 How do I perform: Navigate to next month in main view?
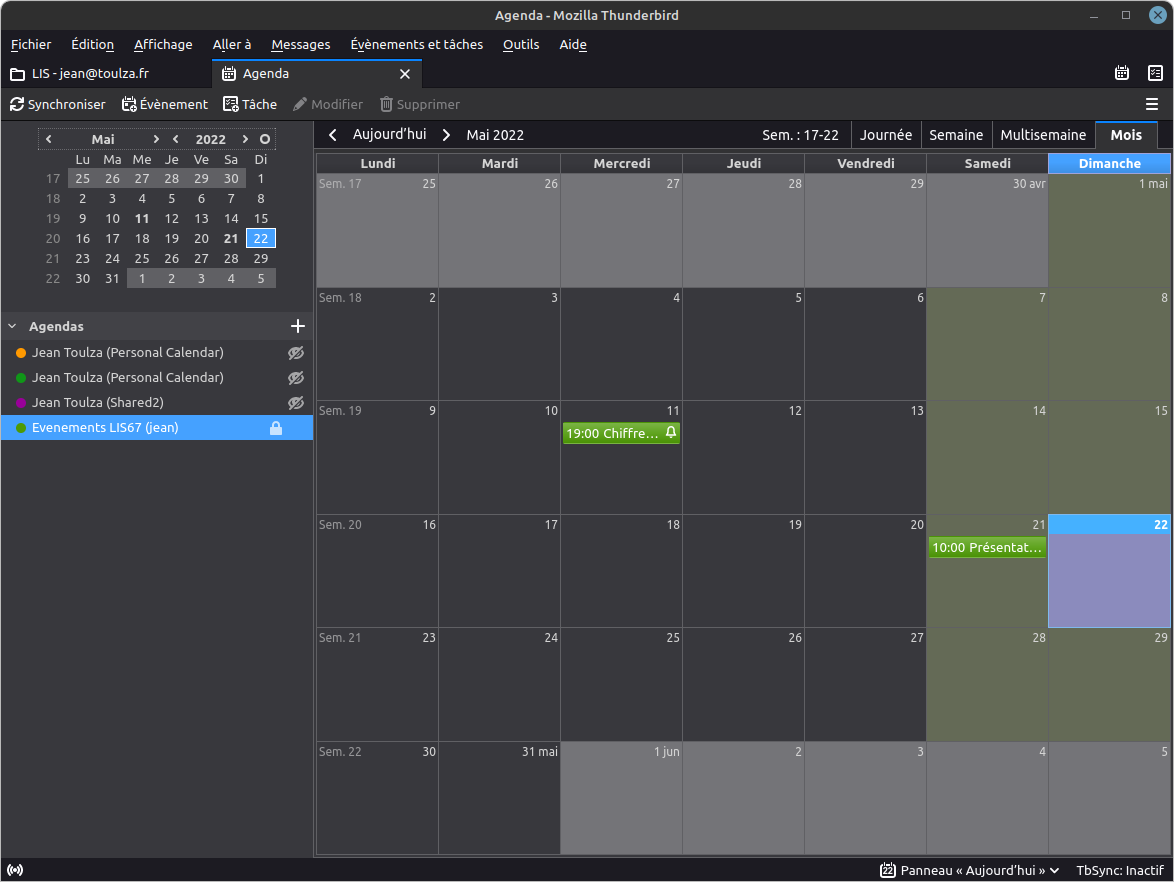[446, 135]
